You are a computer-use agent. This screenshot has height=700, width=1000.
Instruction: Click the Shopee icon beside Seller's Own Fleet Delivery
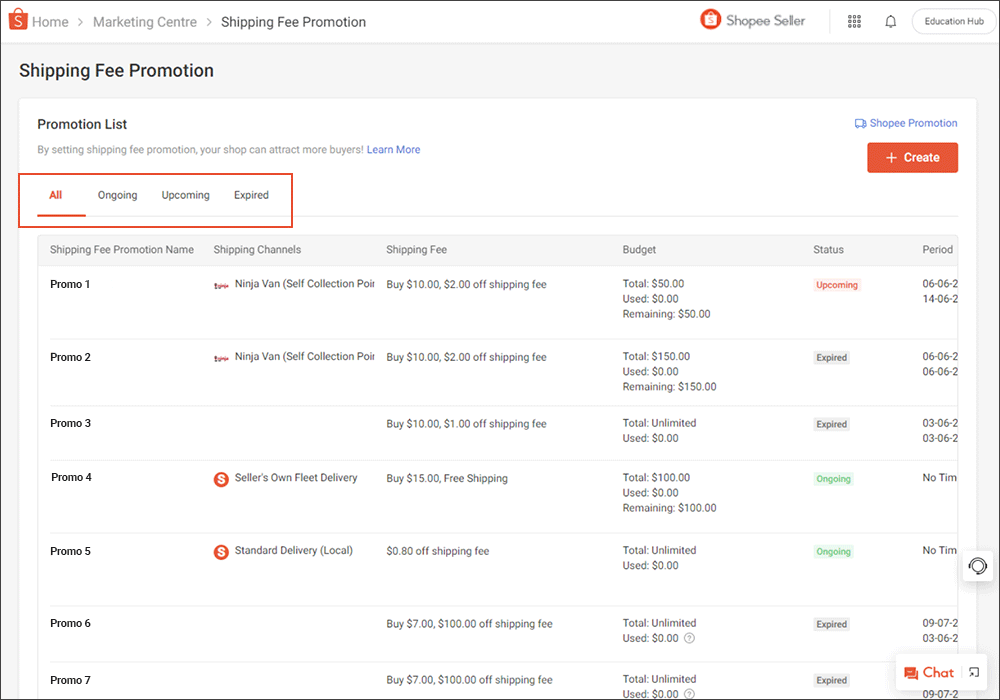(x=221, y=479)
